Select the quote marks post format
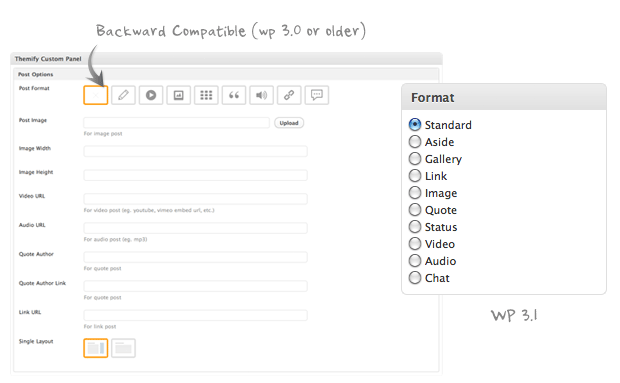620x383 pixels. [x=234, y=95]
